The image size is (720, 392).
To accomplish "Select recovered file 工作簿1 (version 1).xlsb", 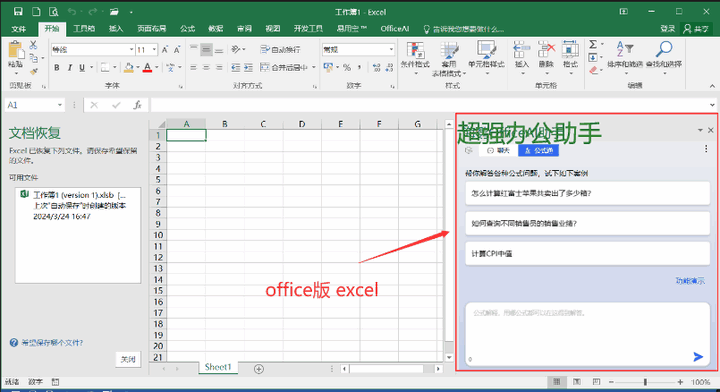I will 78,206.
